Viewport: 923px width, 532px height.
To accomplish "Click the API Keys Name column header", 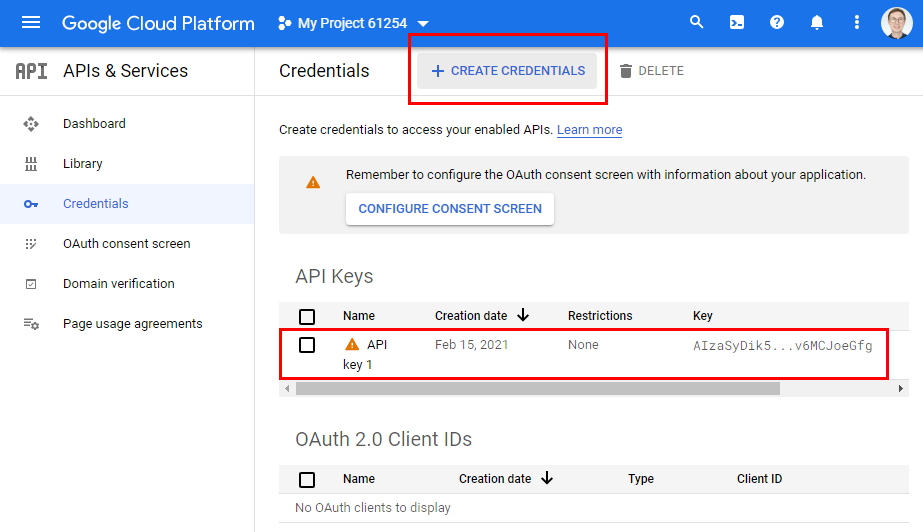I will click(358, 316).
